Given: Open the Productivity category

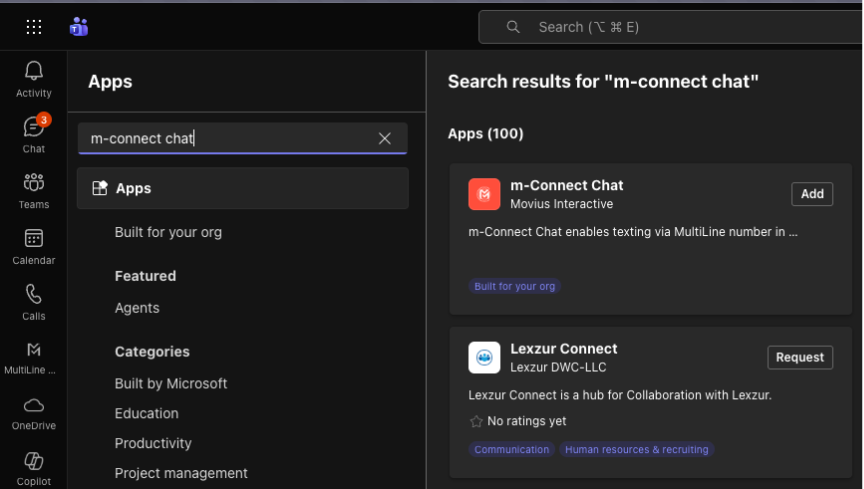Looking at the screenshot, I should click(x=153, y=443).
